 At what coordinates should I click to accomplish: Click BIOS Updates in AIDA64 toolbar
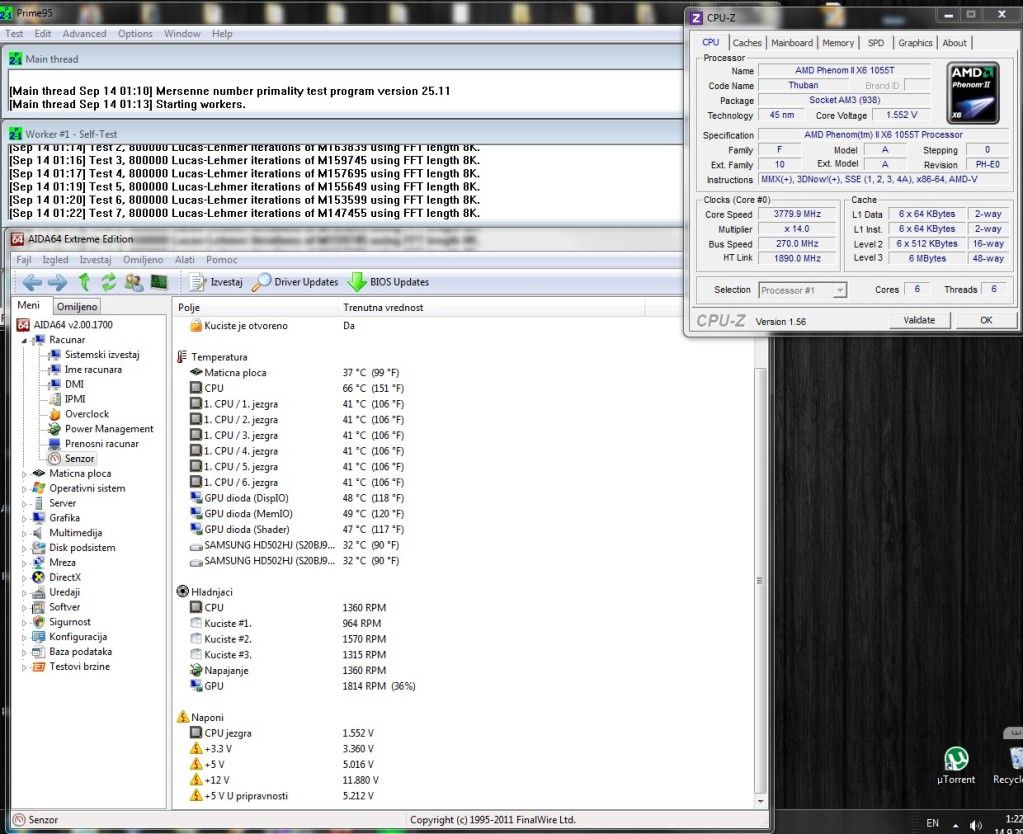[388, 282]
